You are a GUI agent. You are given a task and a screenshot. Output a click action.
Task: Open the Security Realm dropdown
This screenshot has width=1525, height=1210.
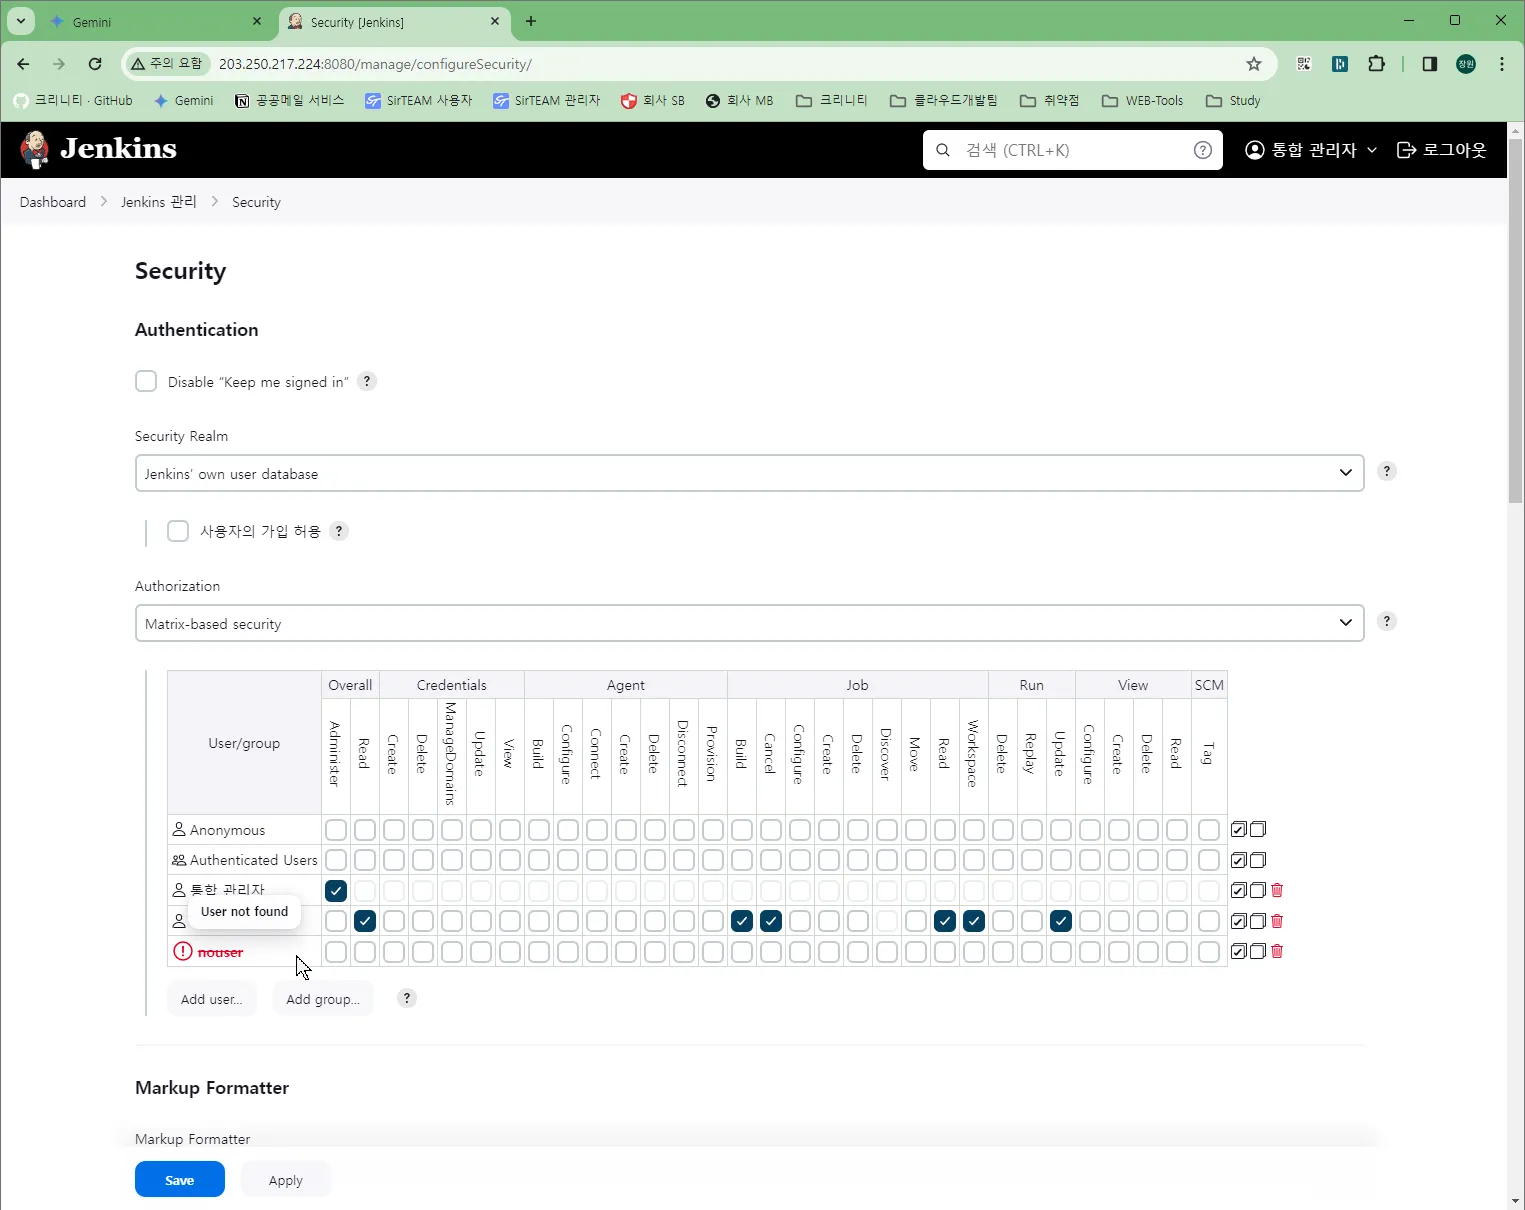(x=750, y=473)
